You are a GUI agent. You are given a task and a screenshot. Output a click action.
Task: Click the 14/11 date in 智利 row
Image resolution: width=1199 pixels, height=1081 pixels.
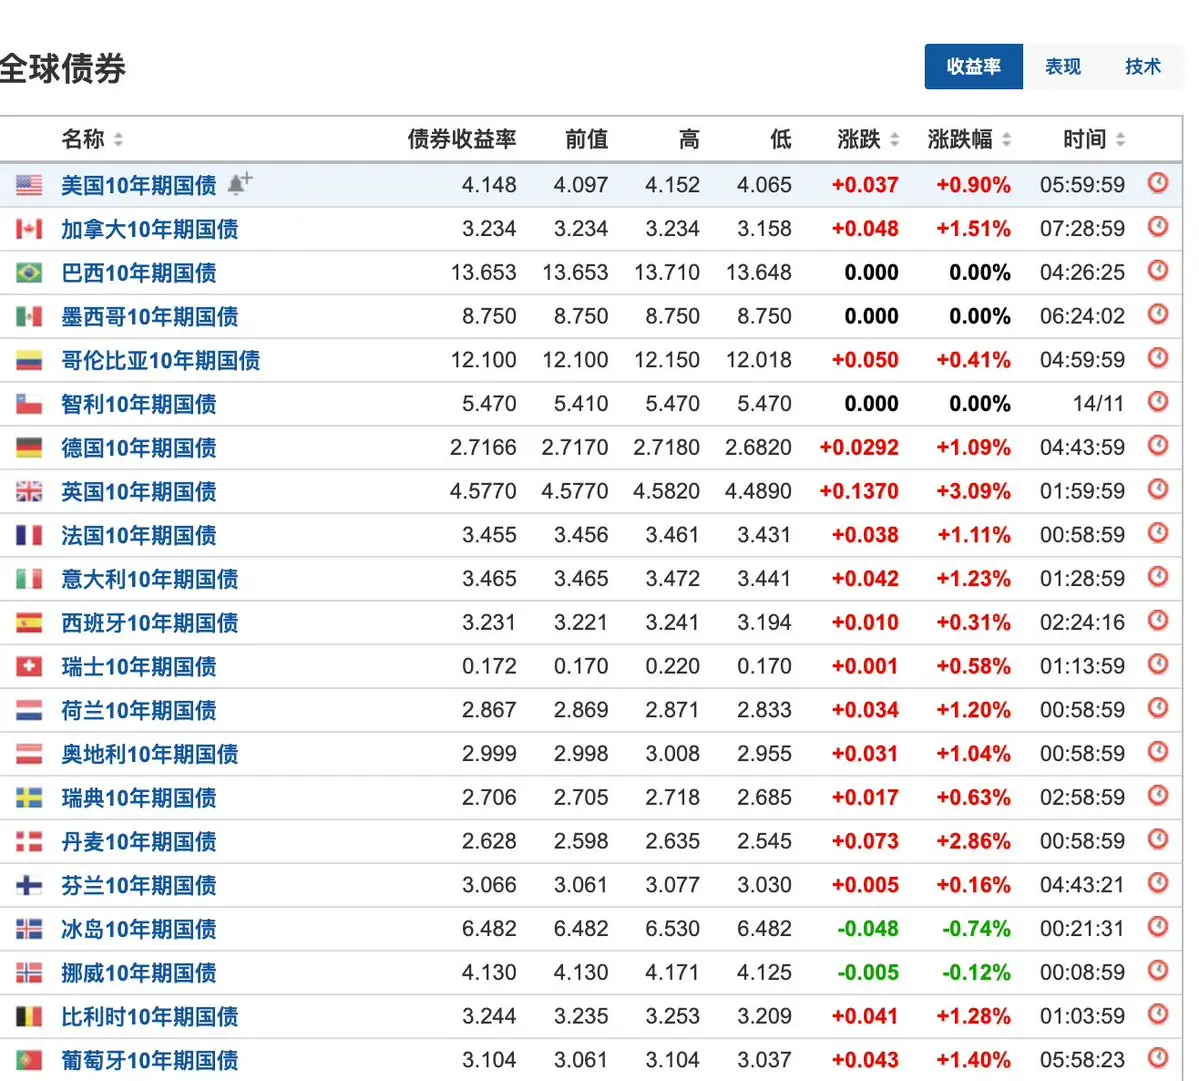click(x=1098, y=404)
